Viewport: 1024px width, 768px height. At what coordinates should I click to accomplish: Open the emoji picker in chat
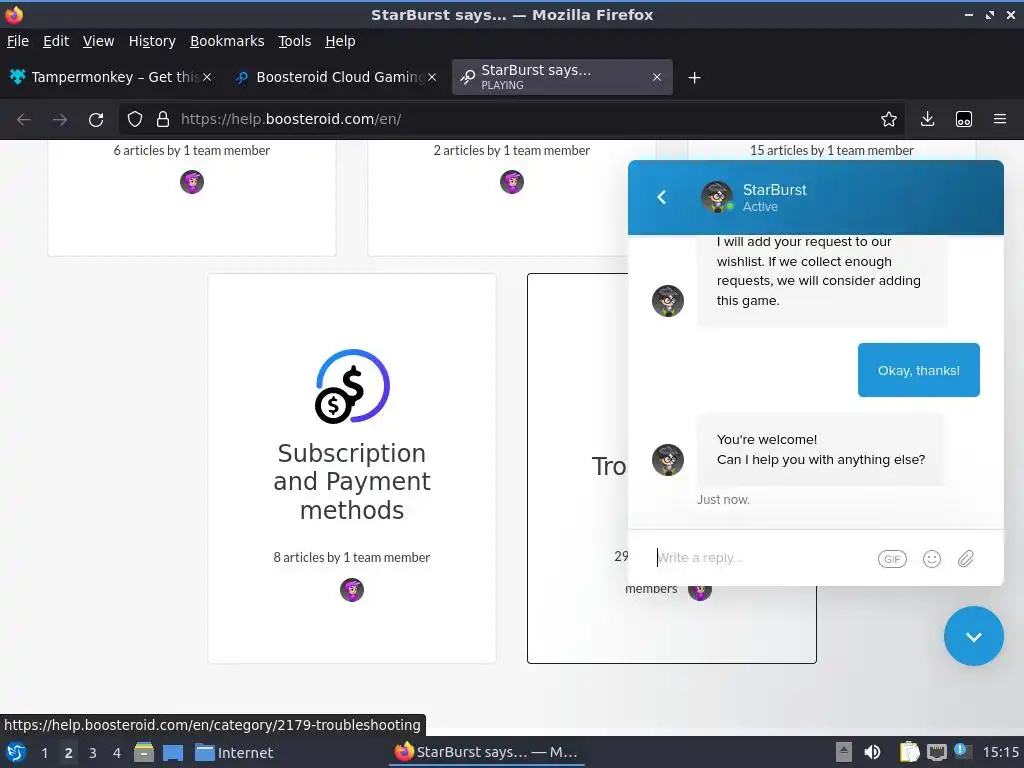tap(932, 559)
